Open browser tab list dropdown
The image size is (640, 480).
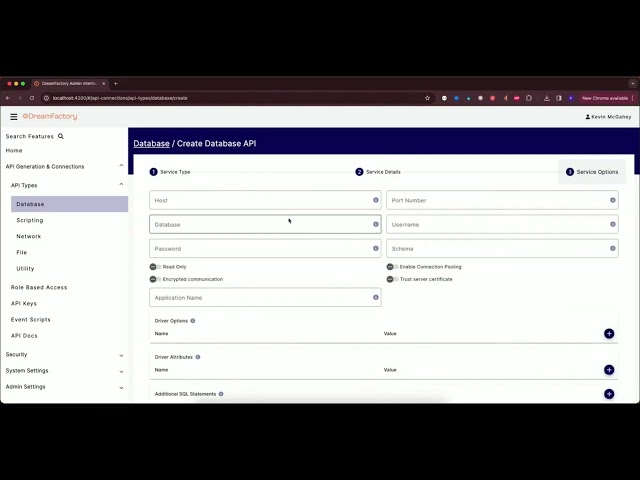pos(633,83)
